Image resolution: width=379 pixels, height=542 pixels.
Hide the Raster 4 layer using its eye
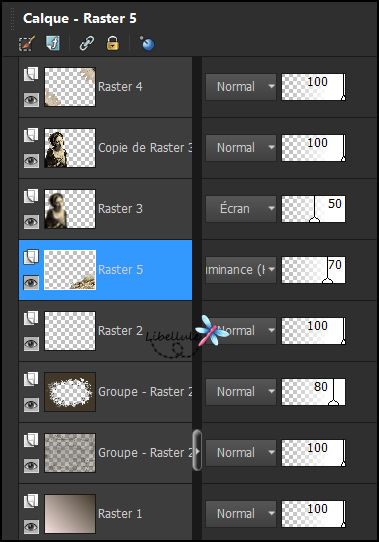[x=31, y=100]
